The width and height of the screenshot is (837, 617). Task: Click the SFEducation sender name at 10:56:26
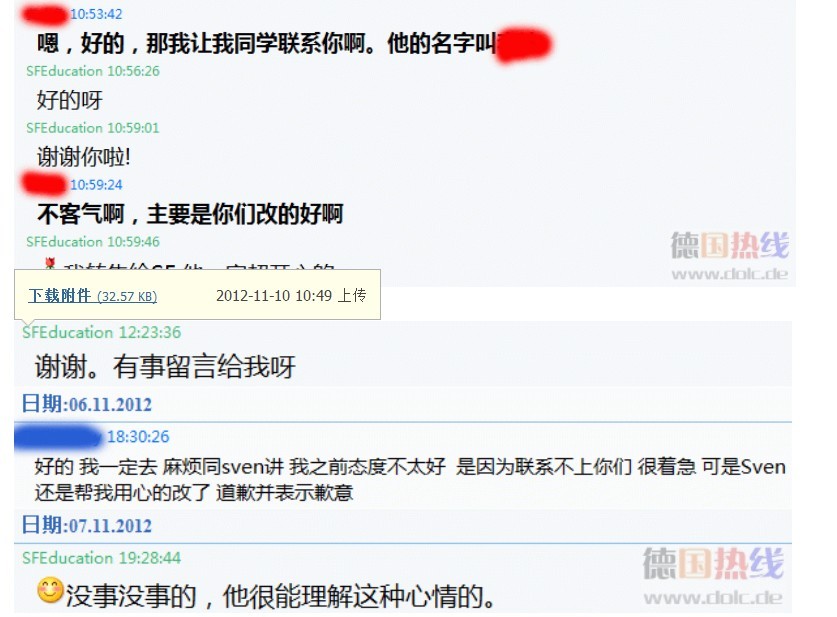64,71
